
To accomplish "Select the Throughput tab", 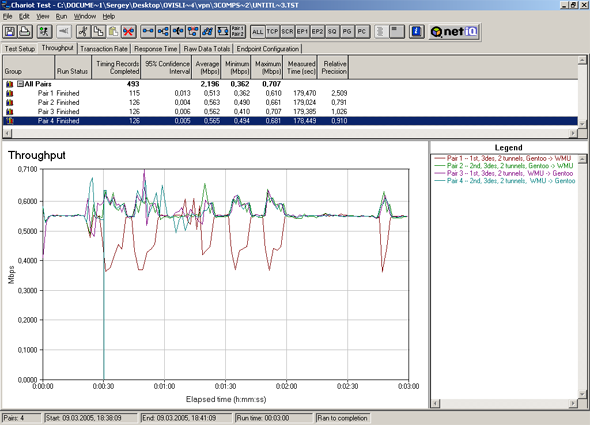I will [x=58, y=48].
